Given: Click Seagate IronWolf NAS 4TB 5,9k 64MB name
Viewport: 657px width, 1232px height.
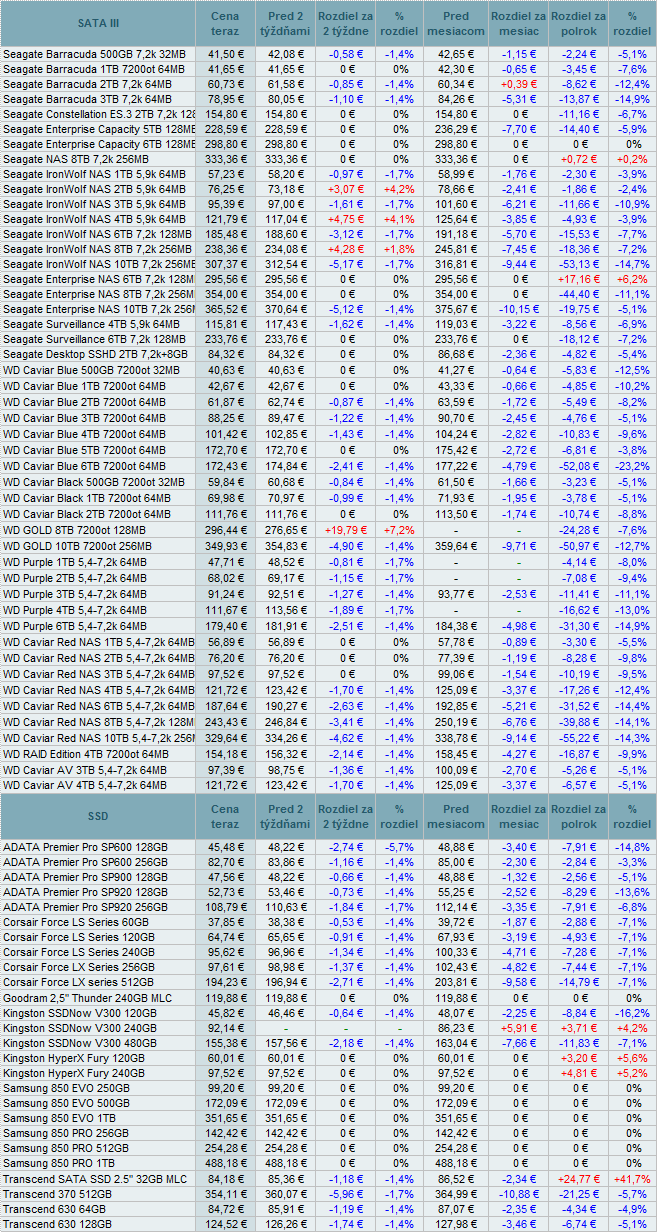Looking at the screenshot, I should point(94,218).
